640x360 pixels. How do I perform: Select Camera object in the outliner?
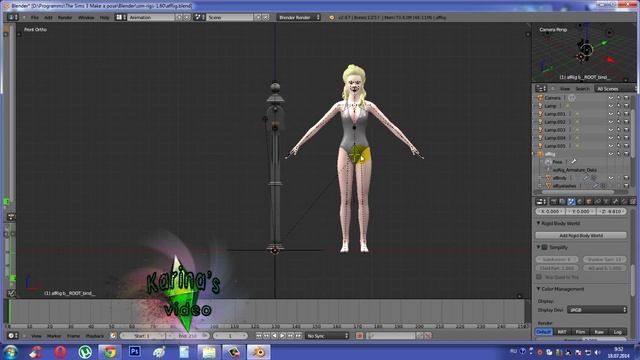tap(552, 98)
